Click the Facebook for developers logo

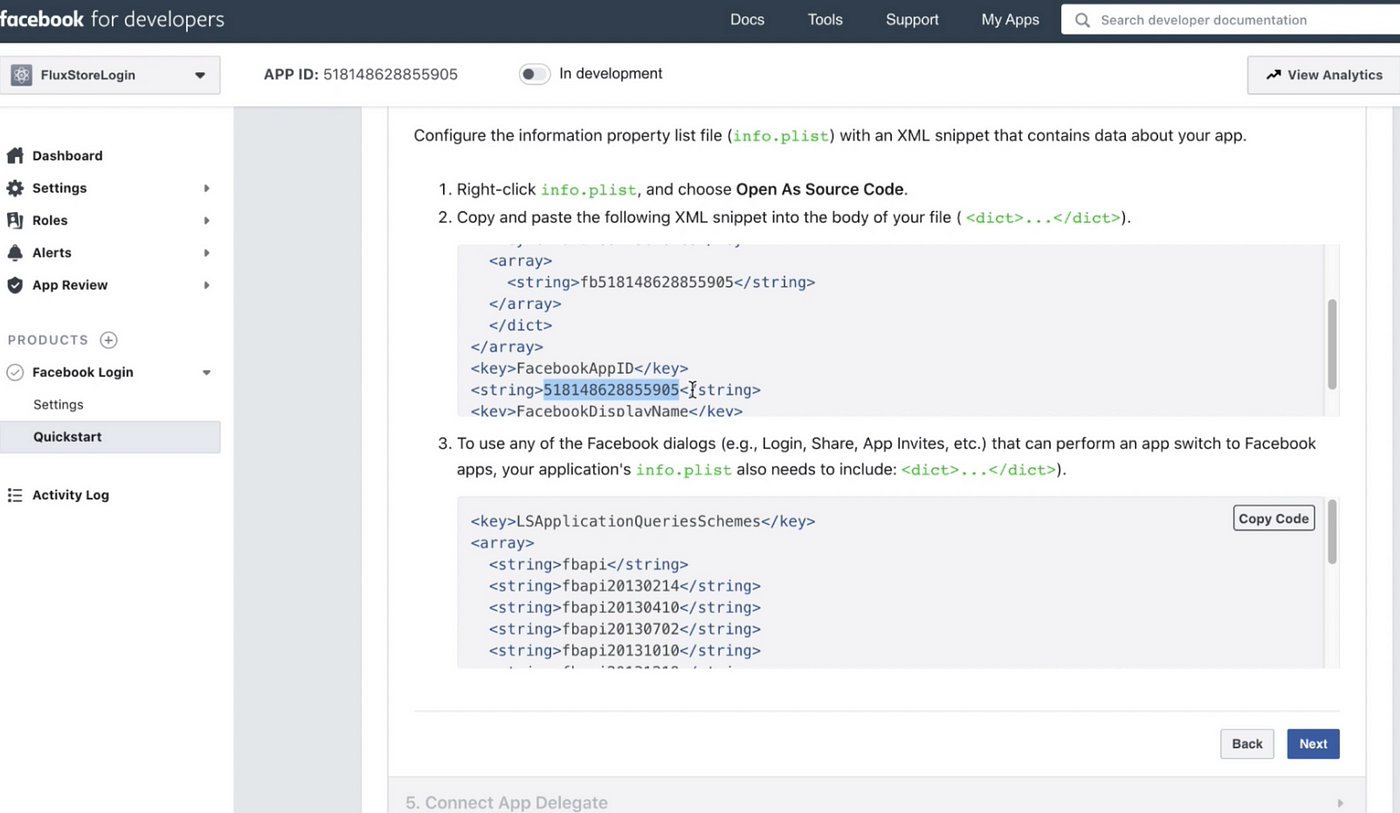point(112,20)
